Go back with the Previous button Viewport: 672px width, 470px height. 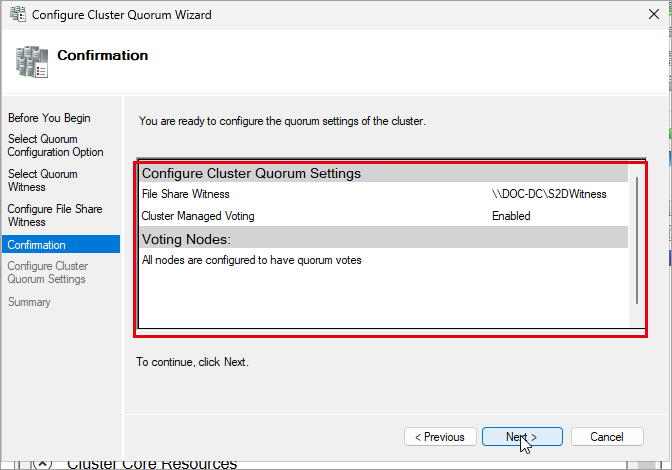440,437
